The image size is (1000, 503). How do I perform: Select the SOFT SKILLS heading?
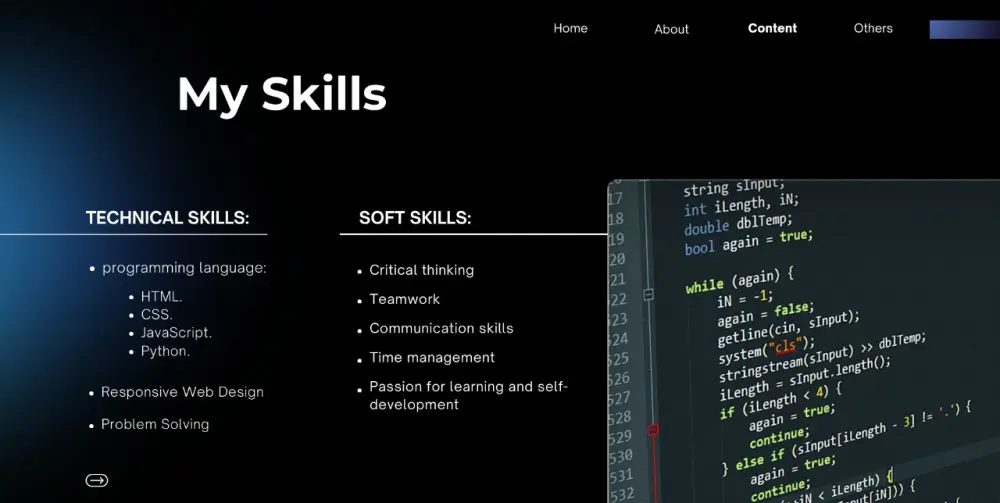415,218
